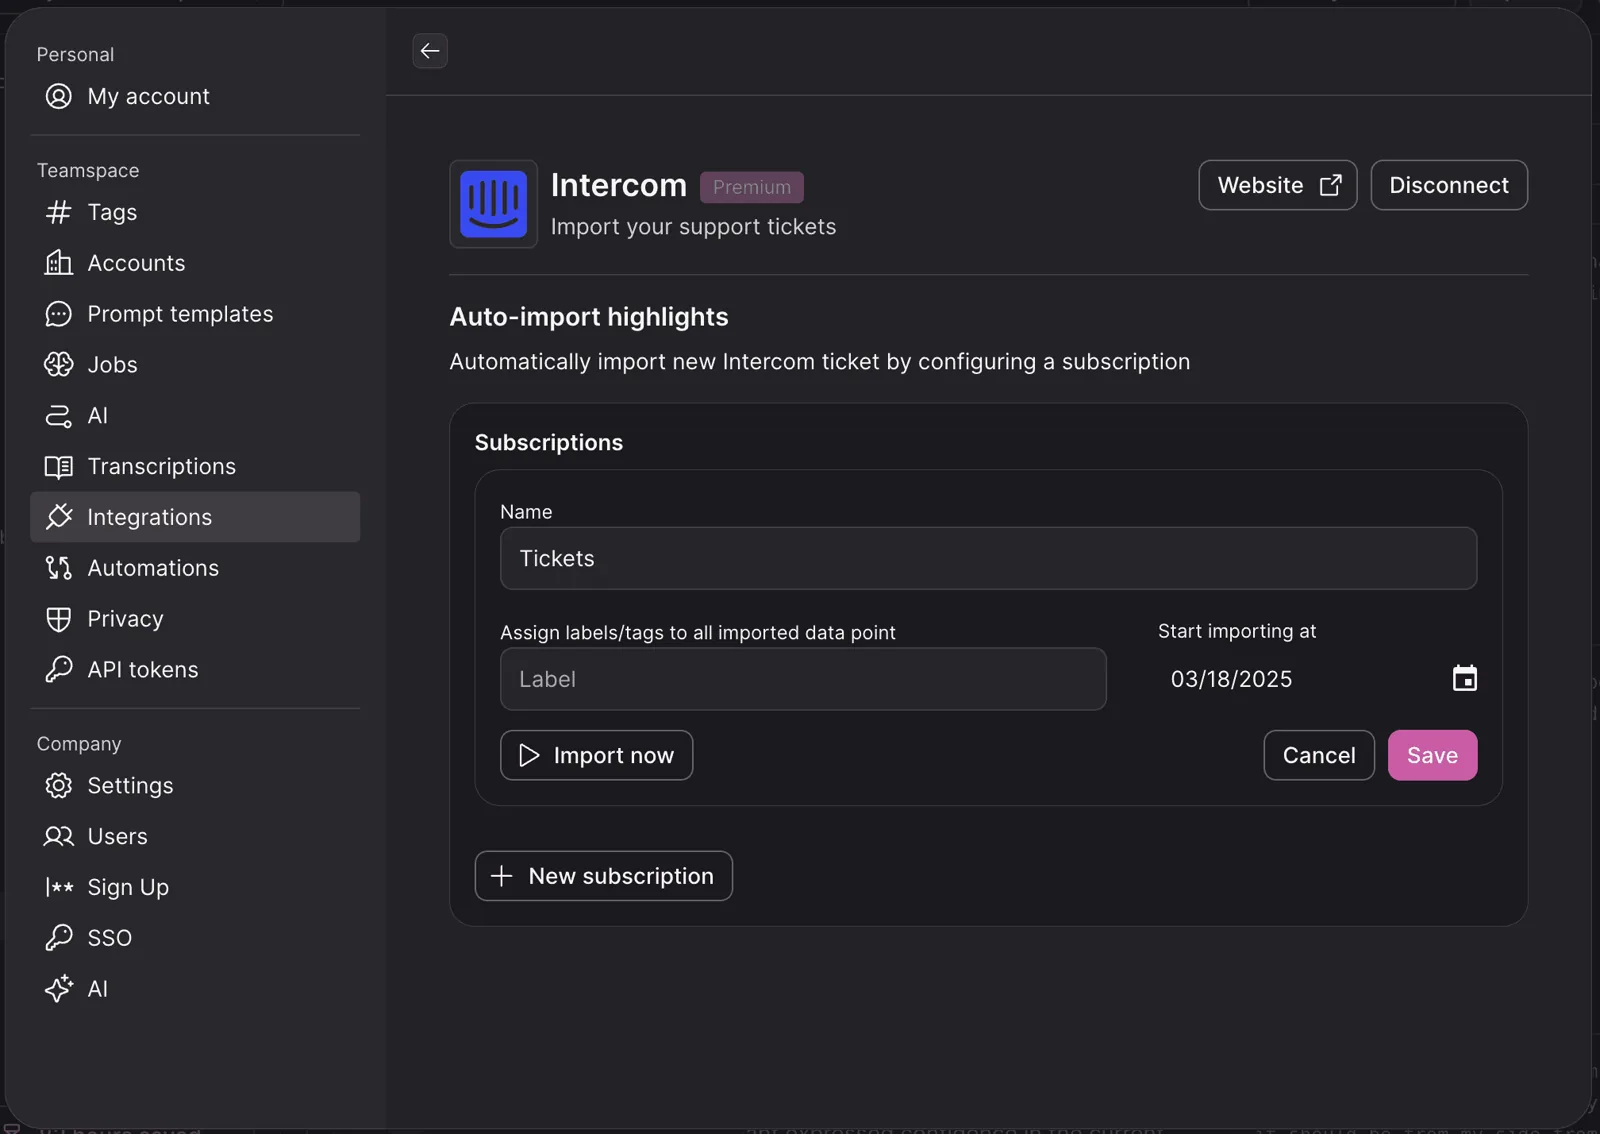The image size is (1600, 1134).
Task: Open the Intercom Website link
Action: tap(1278, 185)
